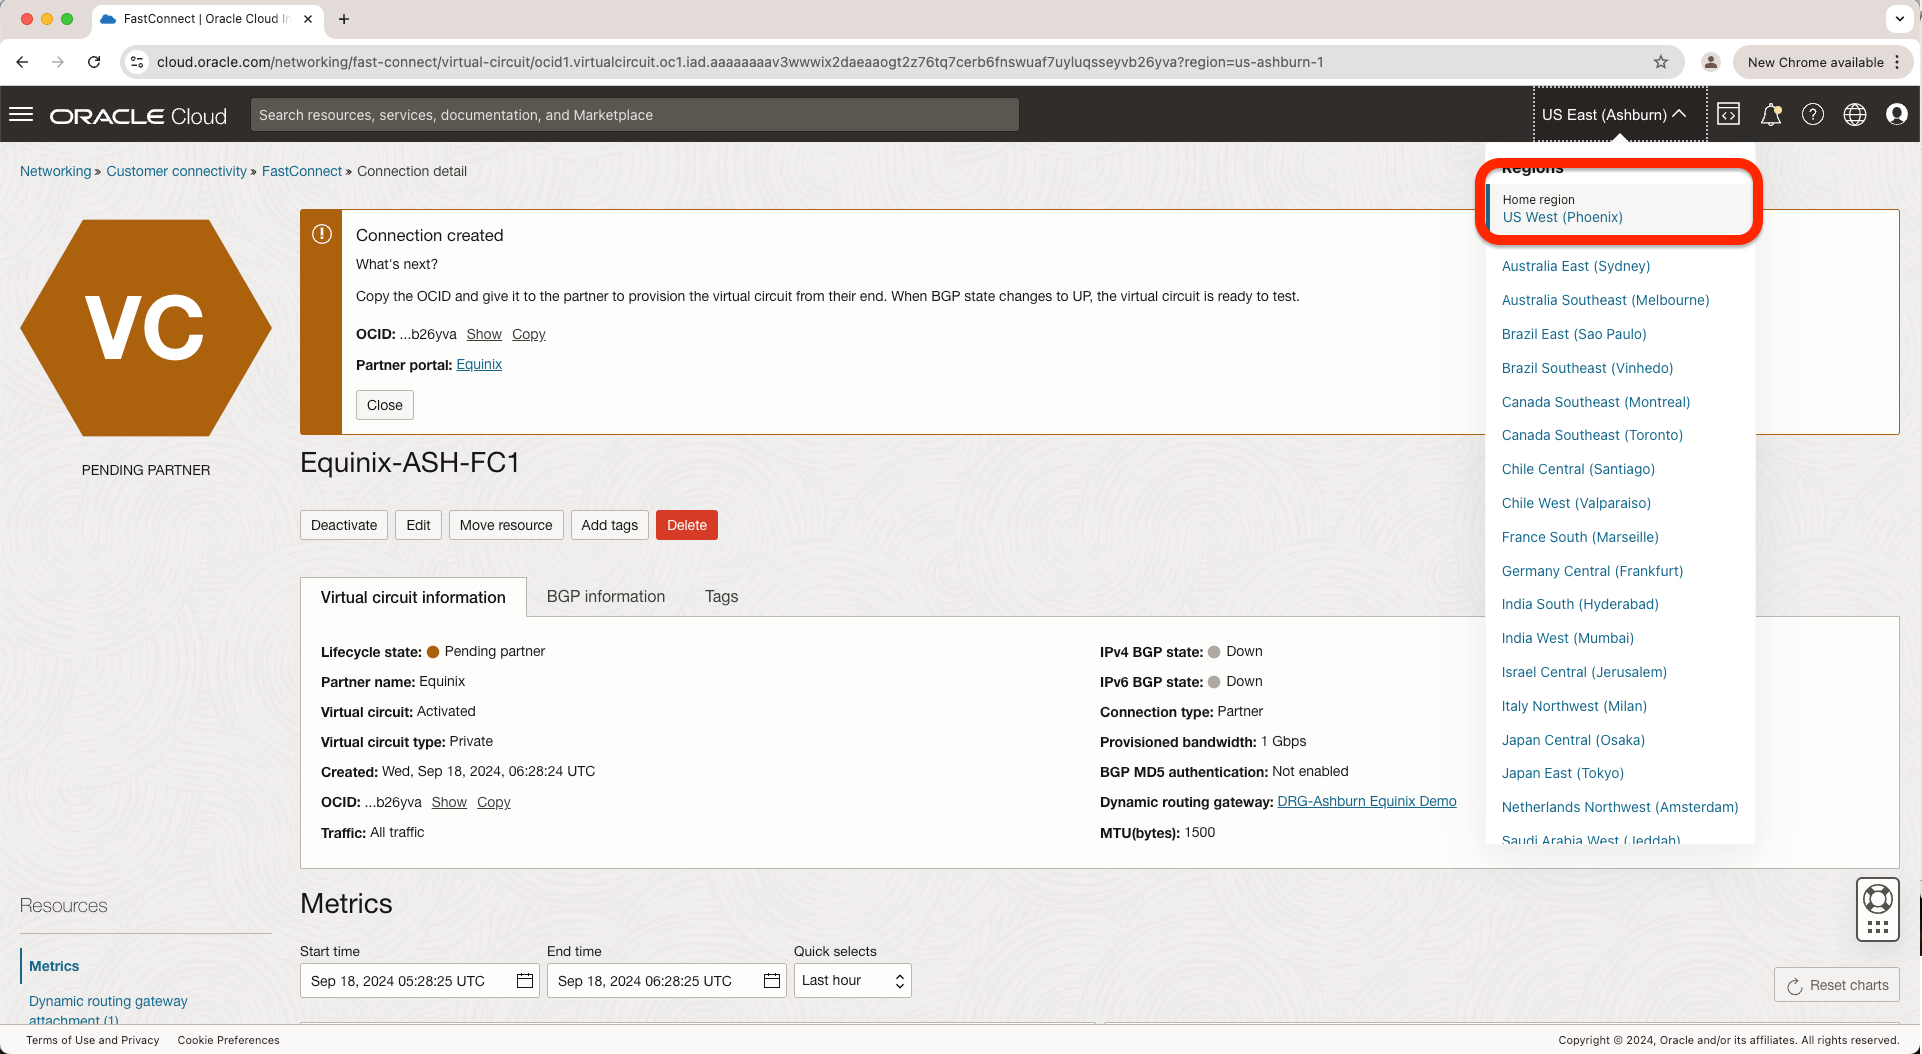This screenshot has height=1054, width=1922.
Task: Click the Reset charts button
Action: [1837, 985]
